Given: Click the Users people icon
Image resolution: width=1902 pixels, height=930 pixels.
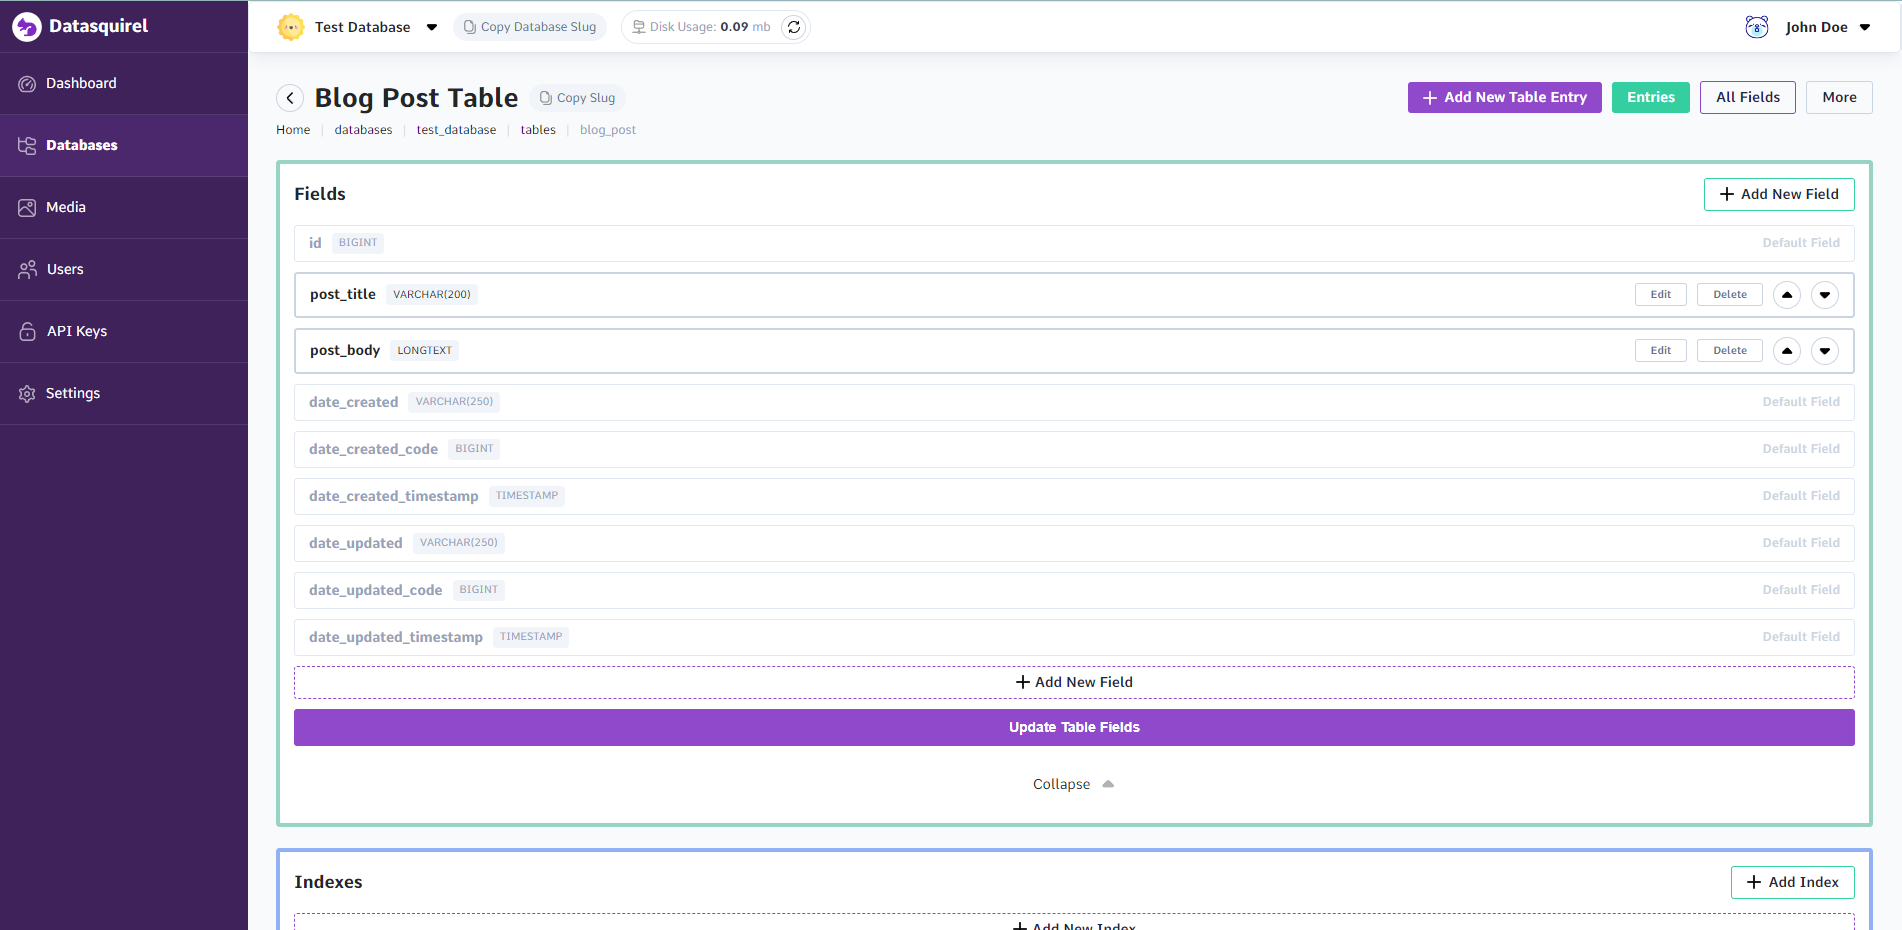Looking at the screenshot, I should click(27, 270).
